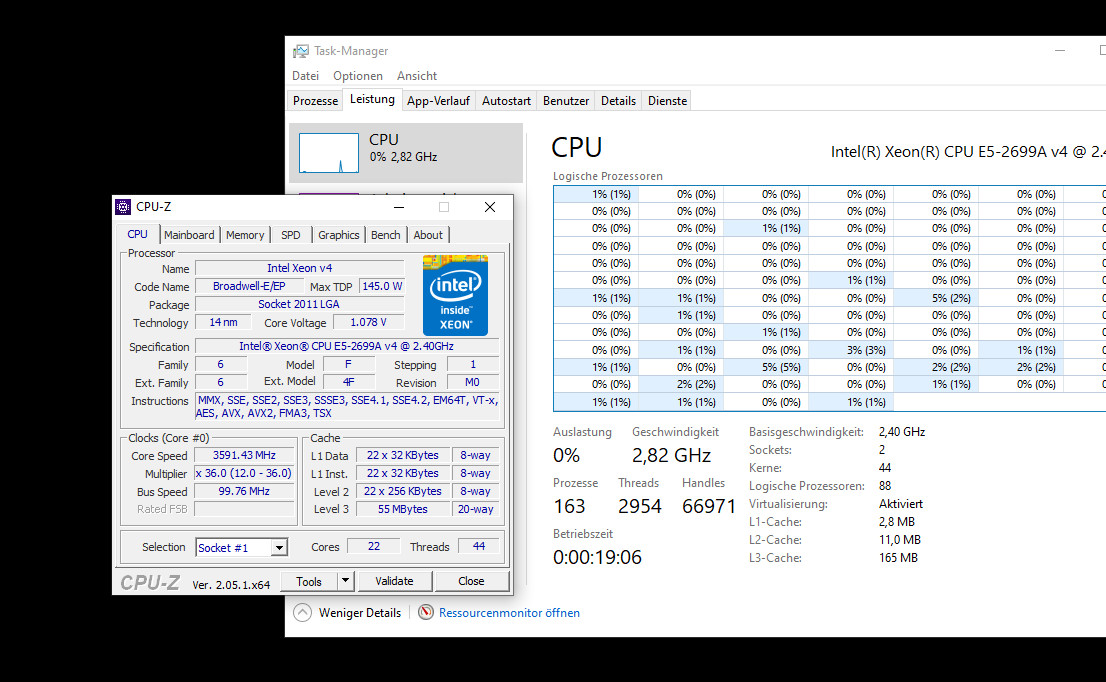The height and width of the screenshot is (682, 1106).
Task: Open the Autostart tab
Action: (506, 101)
